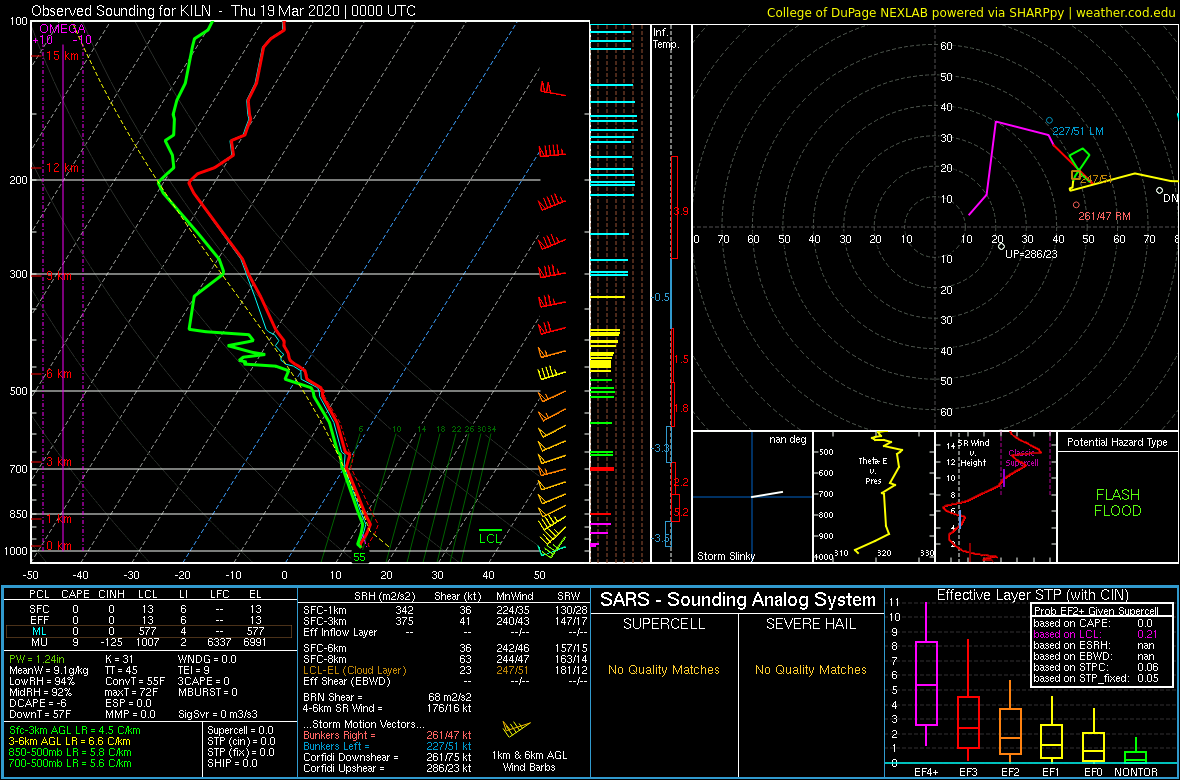
Task: Click the '227/51 LM' hodograph label
Action: pos(1078,131)
